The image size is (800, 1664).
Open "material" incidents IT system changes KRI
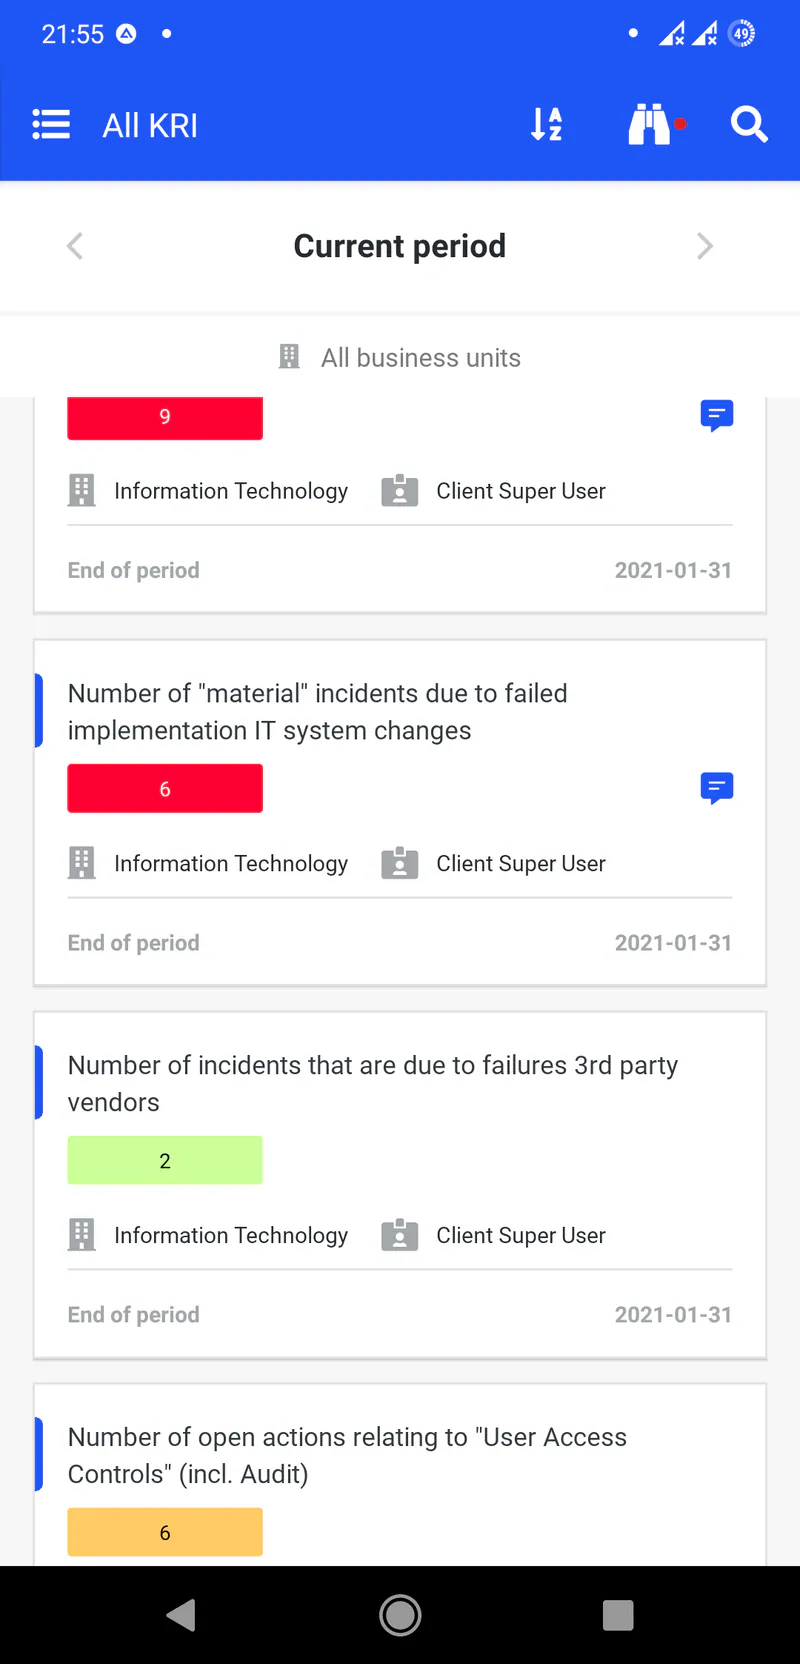(x=318, y=712)
